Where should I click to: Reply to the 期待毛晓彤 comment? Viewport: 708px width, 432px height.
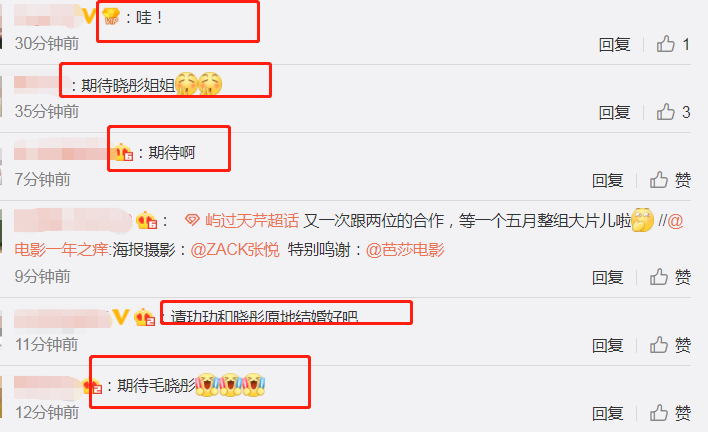(x=608, y=413)
